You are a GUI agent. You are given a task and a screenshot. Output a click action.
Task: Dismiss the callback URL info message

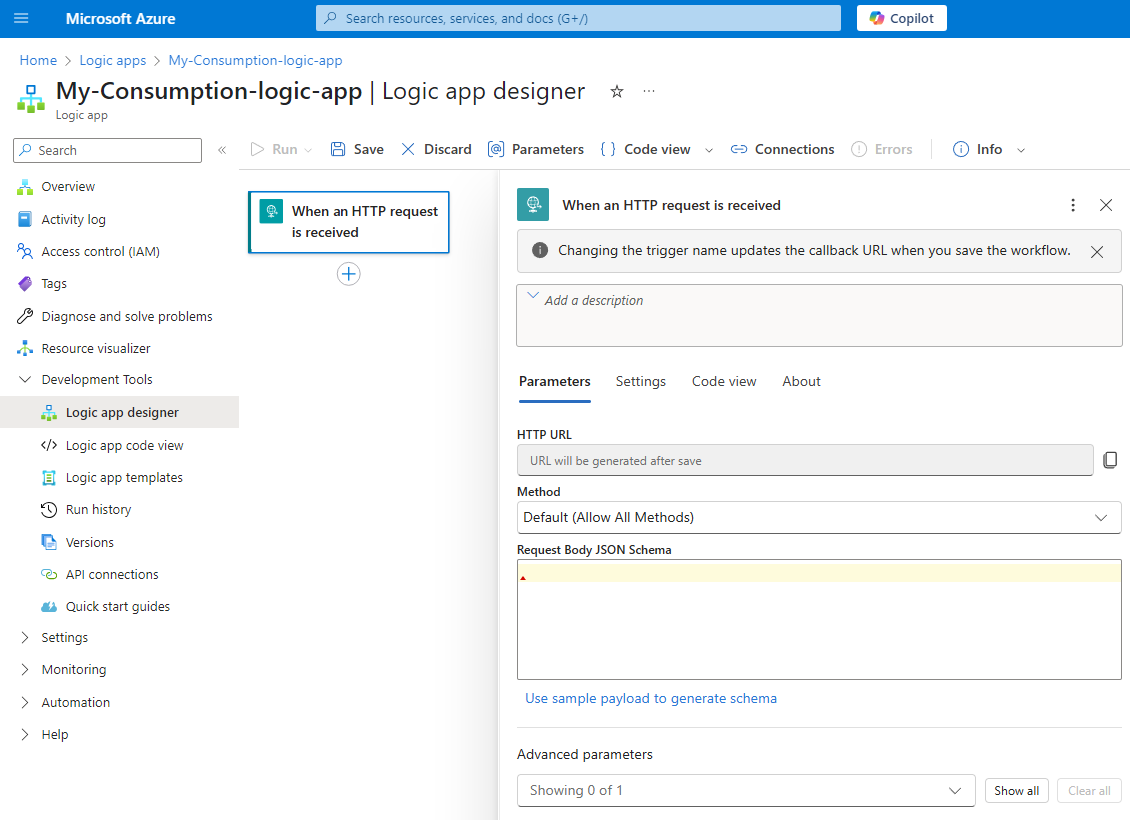click(x=1097, y=251)
